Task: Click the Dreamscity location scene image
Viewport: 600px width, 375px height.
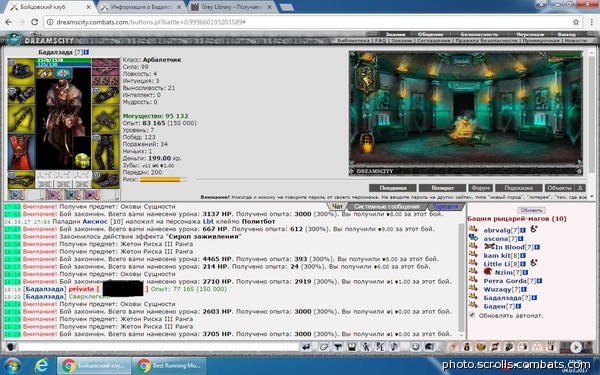Action: (x=466, y=113)
